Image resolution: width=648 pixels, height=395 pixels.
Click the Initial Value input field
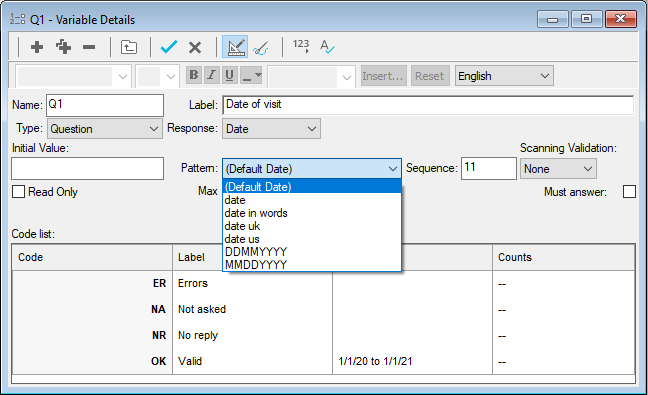pyautogui.click(x=88, y=168)
